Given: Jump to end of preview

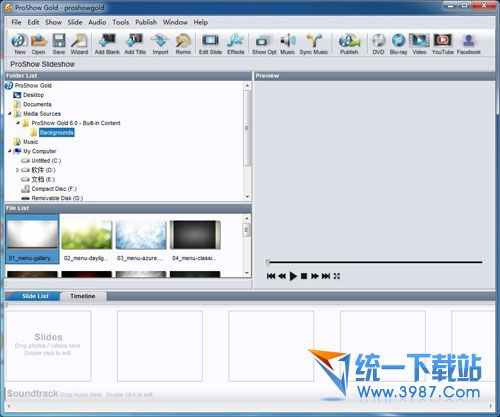Looking at the screenshot, I should click(326, 276).
